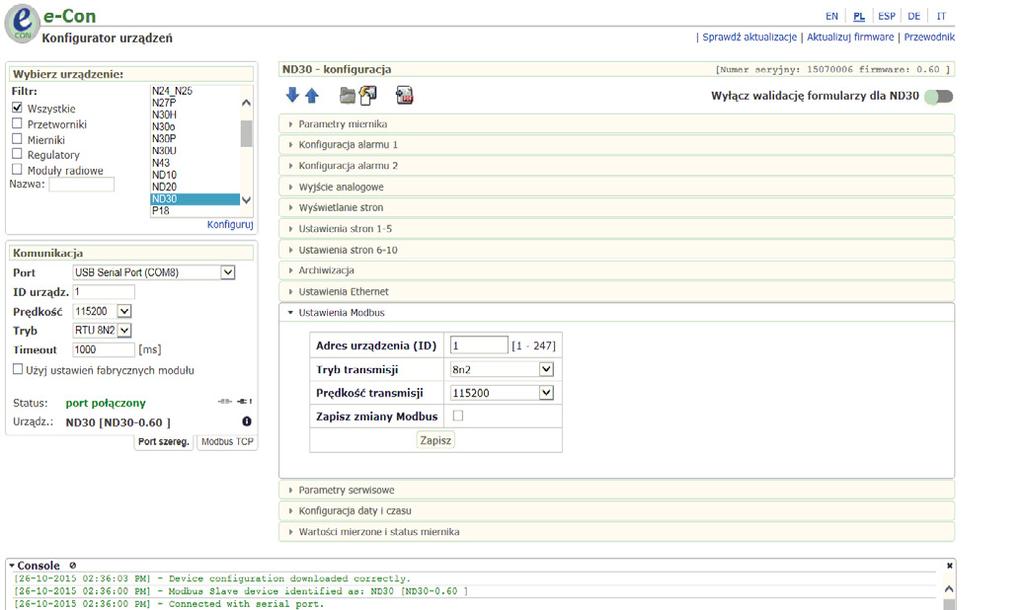Switch language to IT

click(x=941, y=16)
